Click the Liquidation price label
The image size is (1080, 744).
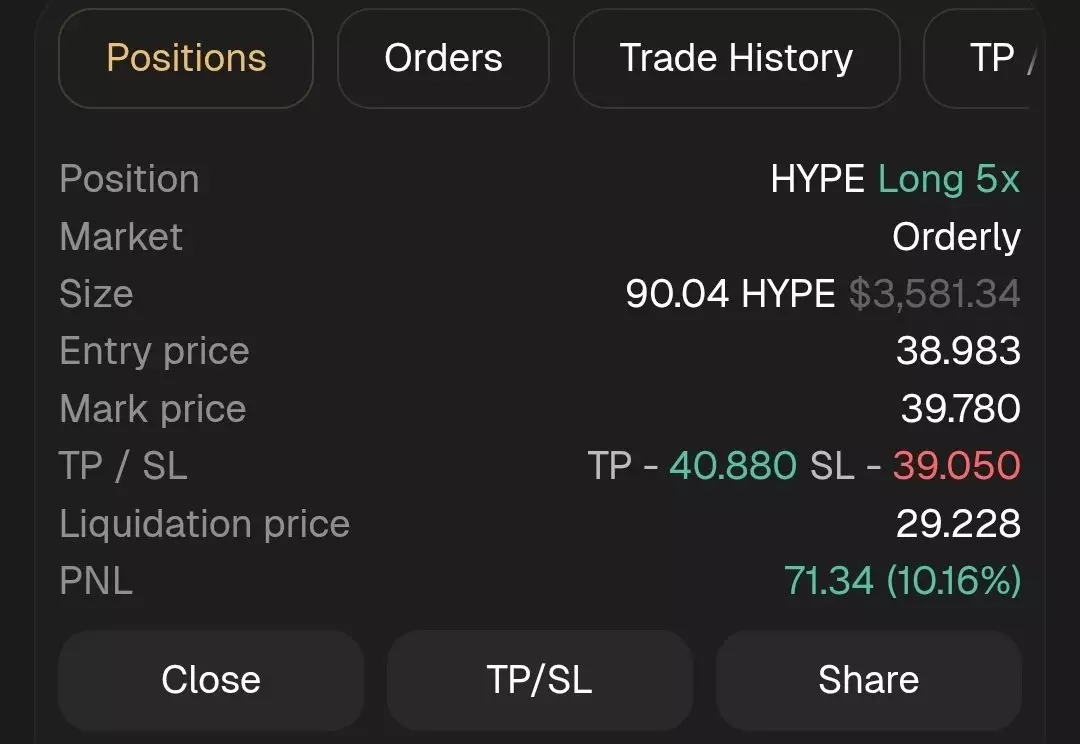tap(204, 524)
